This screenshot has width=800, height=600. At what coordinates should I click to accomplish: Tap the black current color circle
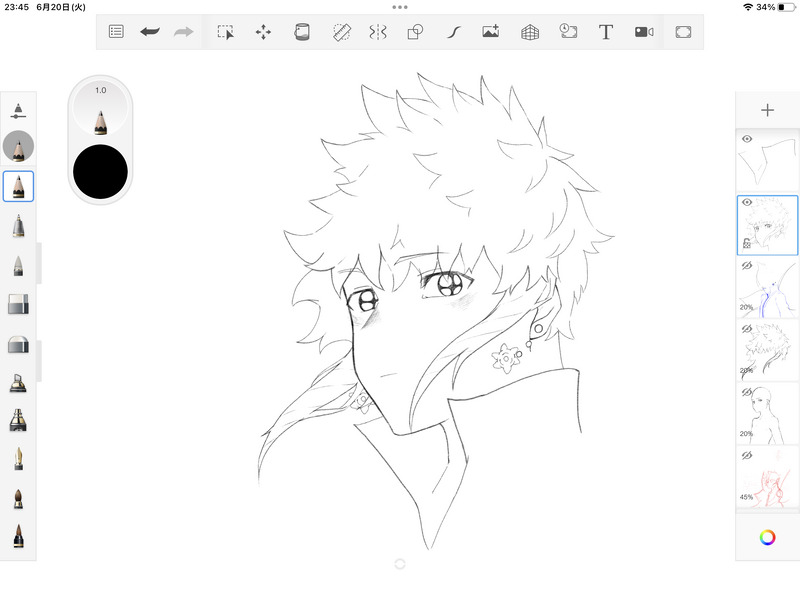click(x=101, y=171)
